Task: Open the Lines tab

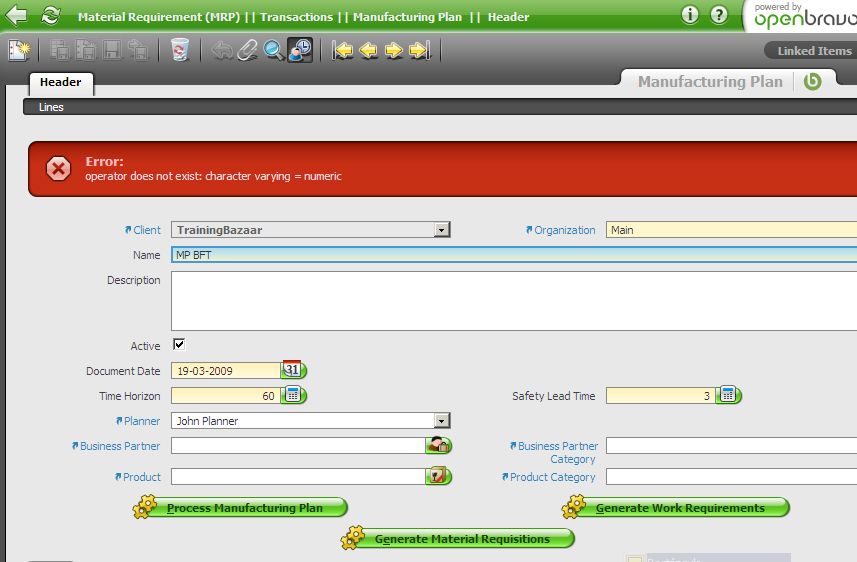Action: (x=51, y=107)
